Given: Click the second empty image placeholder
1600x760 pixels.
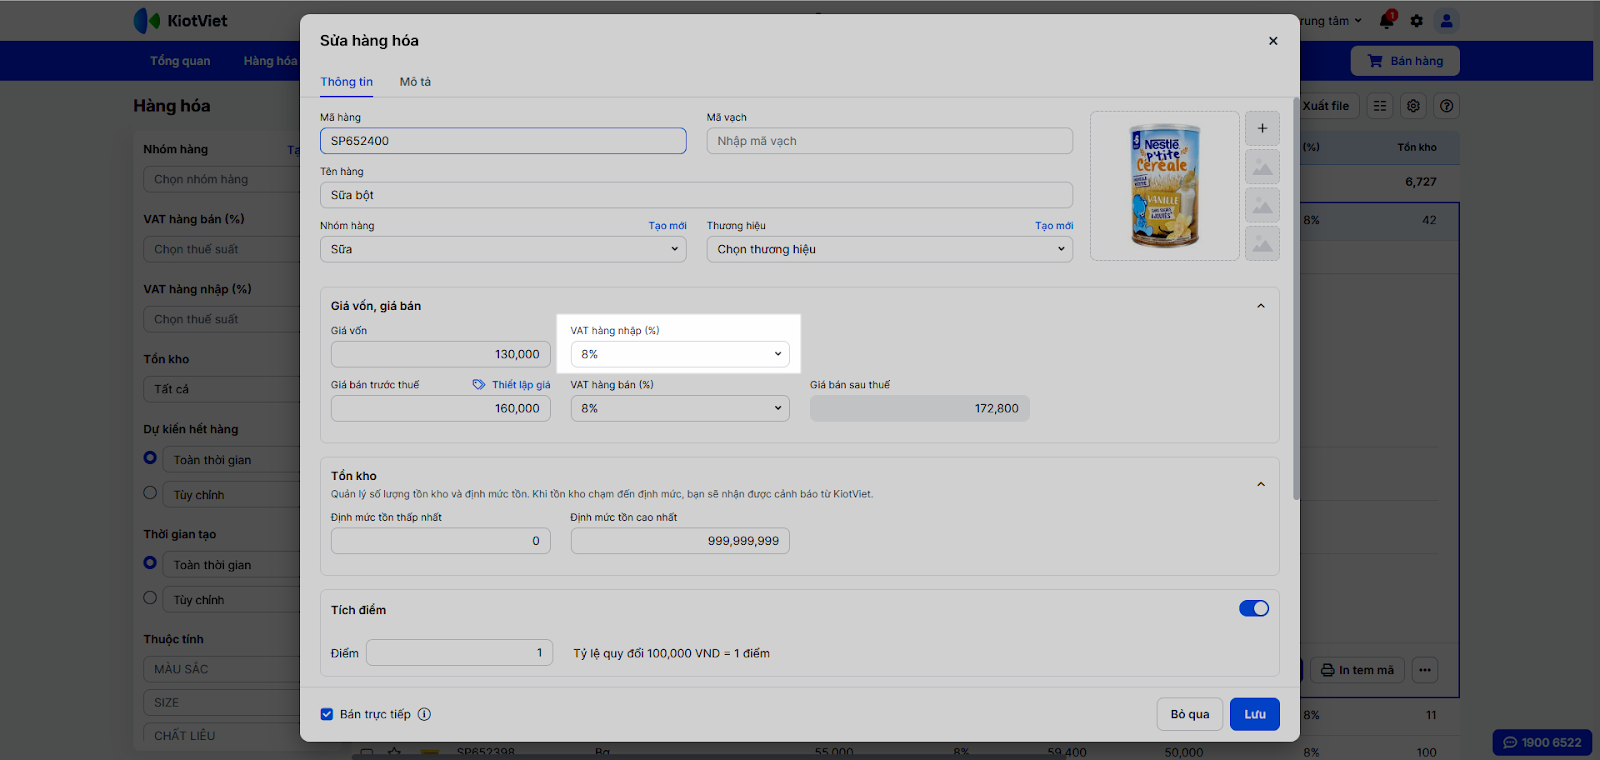Looking at the screenshot, I should [1262, 205].
